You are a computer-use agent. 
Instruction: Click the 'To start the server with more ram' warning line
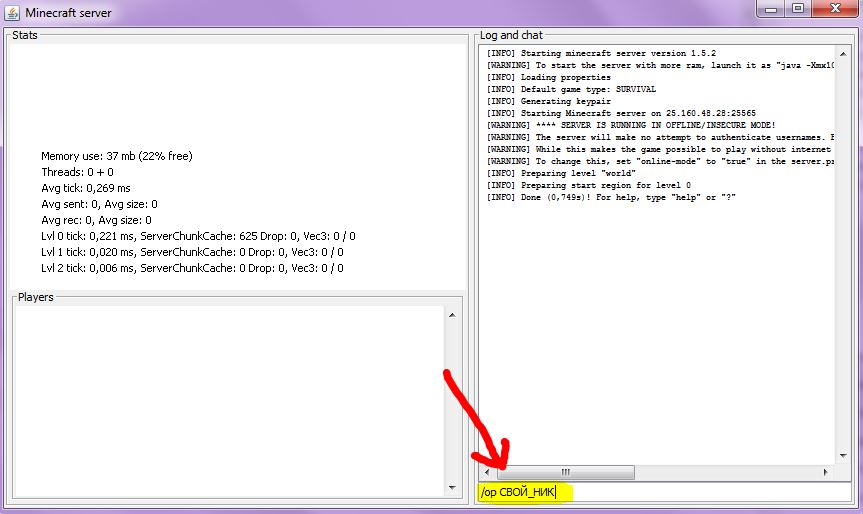pos(660,65)
